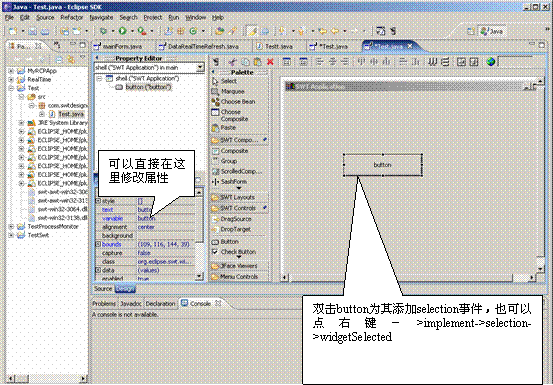Pick the Choose Composite palette entry

[230, 115]
